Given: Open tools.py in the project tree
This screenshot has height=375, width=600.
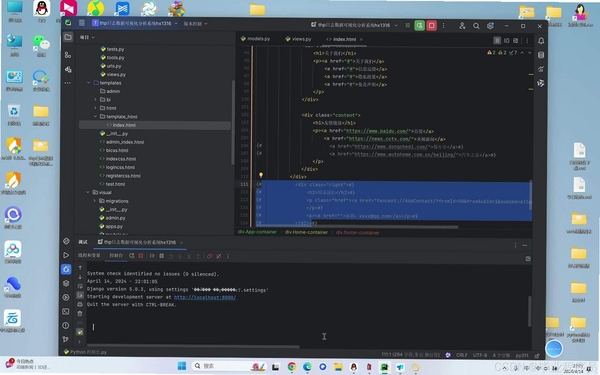Looking at the screenshot, I should coord(112,57).
